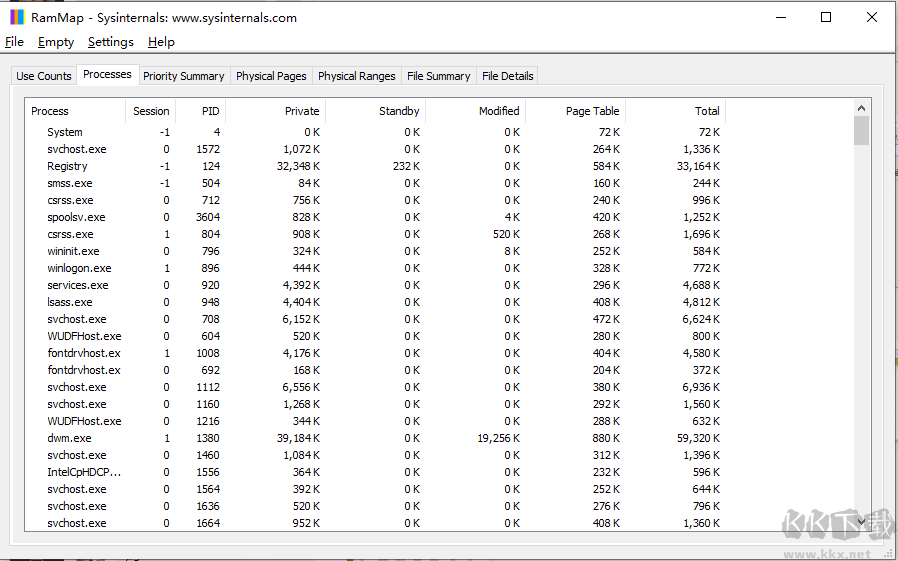
Task: Sort by the Page Table column header
Action: click(x=592, y=111)
